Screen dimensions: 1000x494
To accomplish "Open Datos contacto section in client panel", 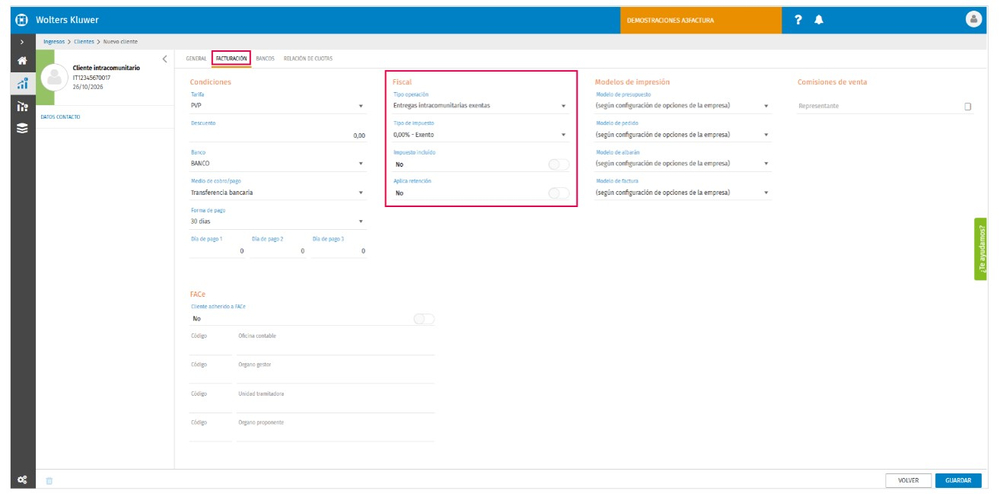I will coord(61,117).
